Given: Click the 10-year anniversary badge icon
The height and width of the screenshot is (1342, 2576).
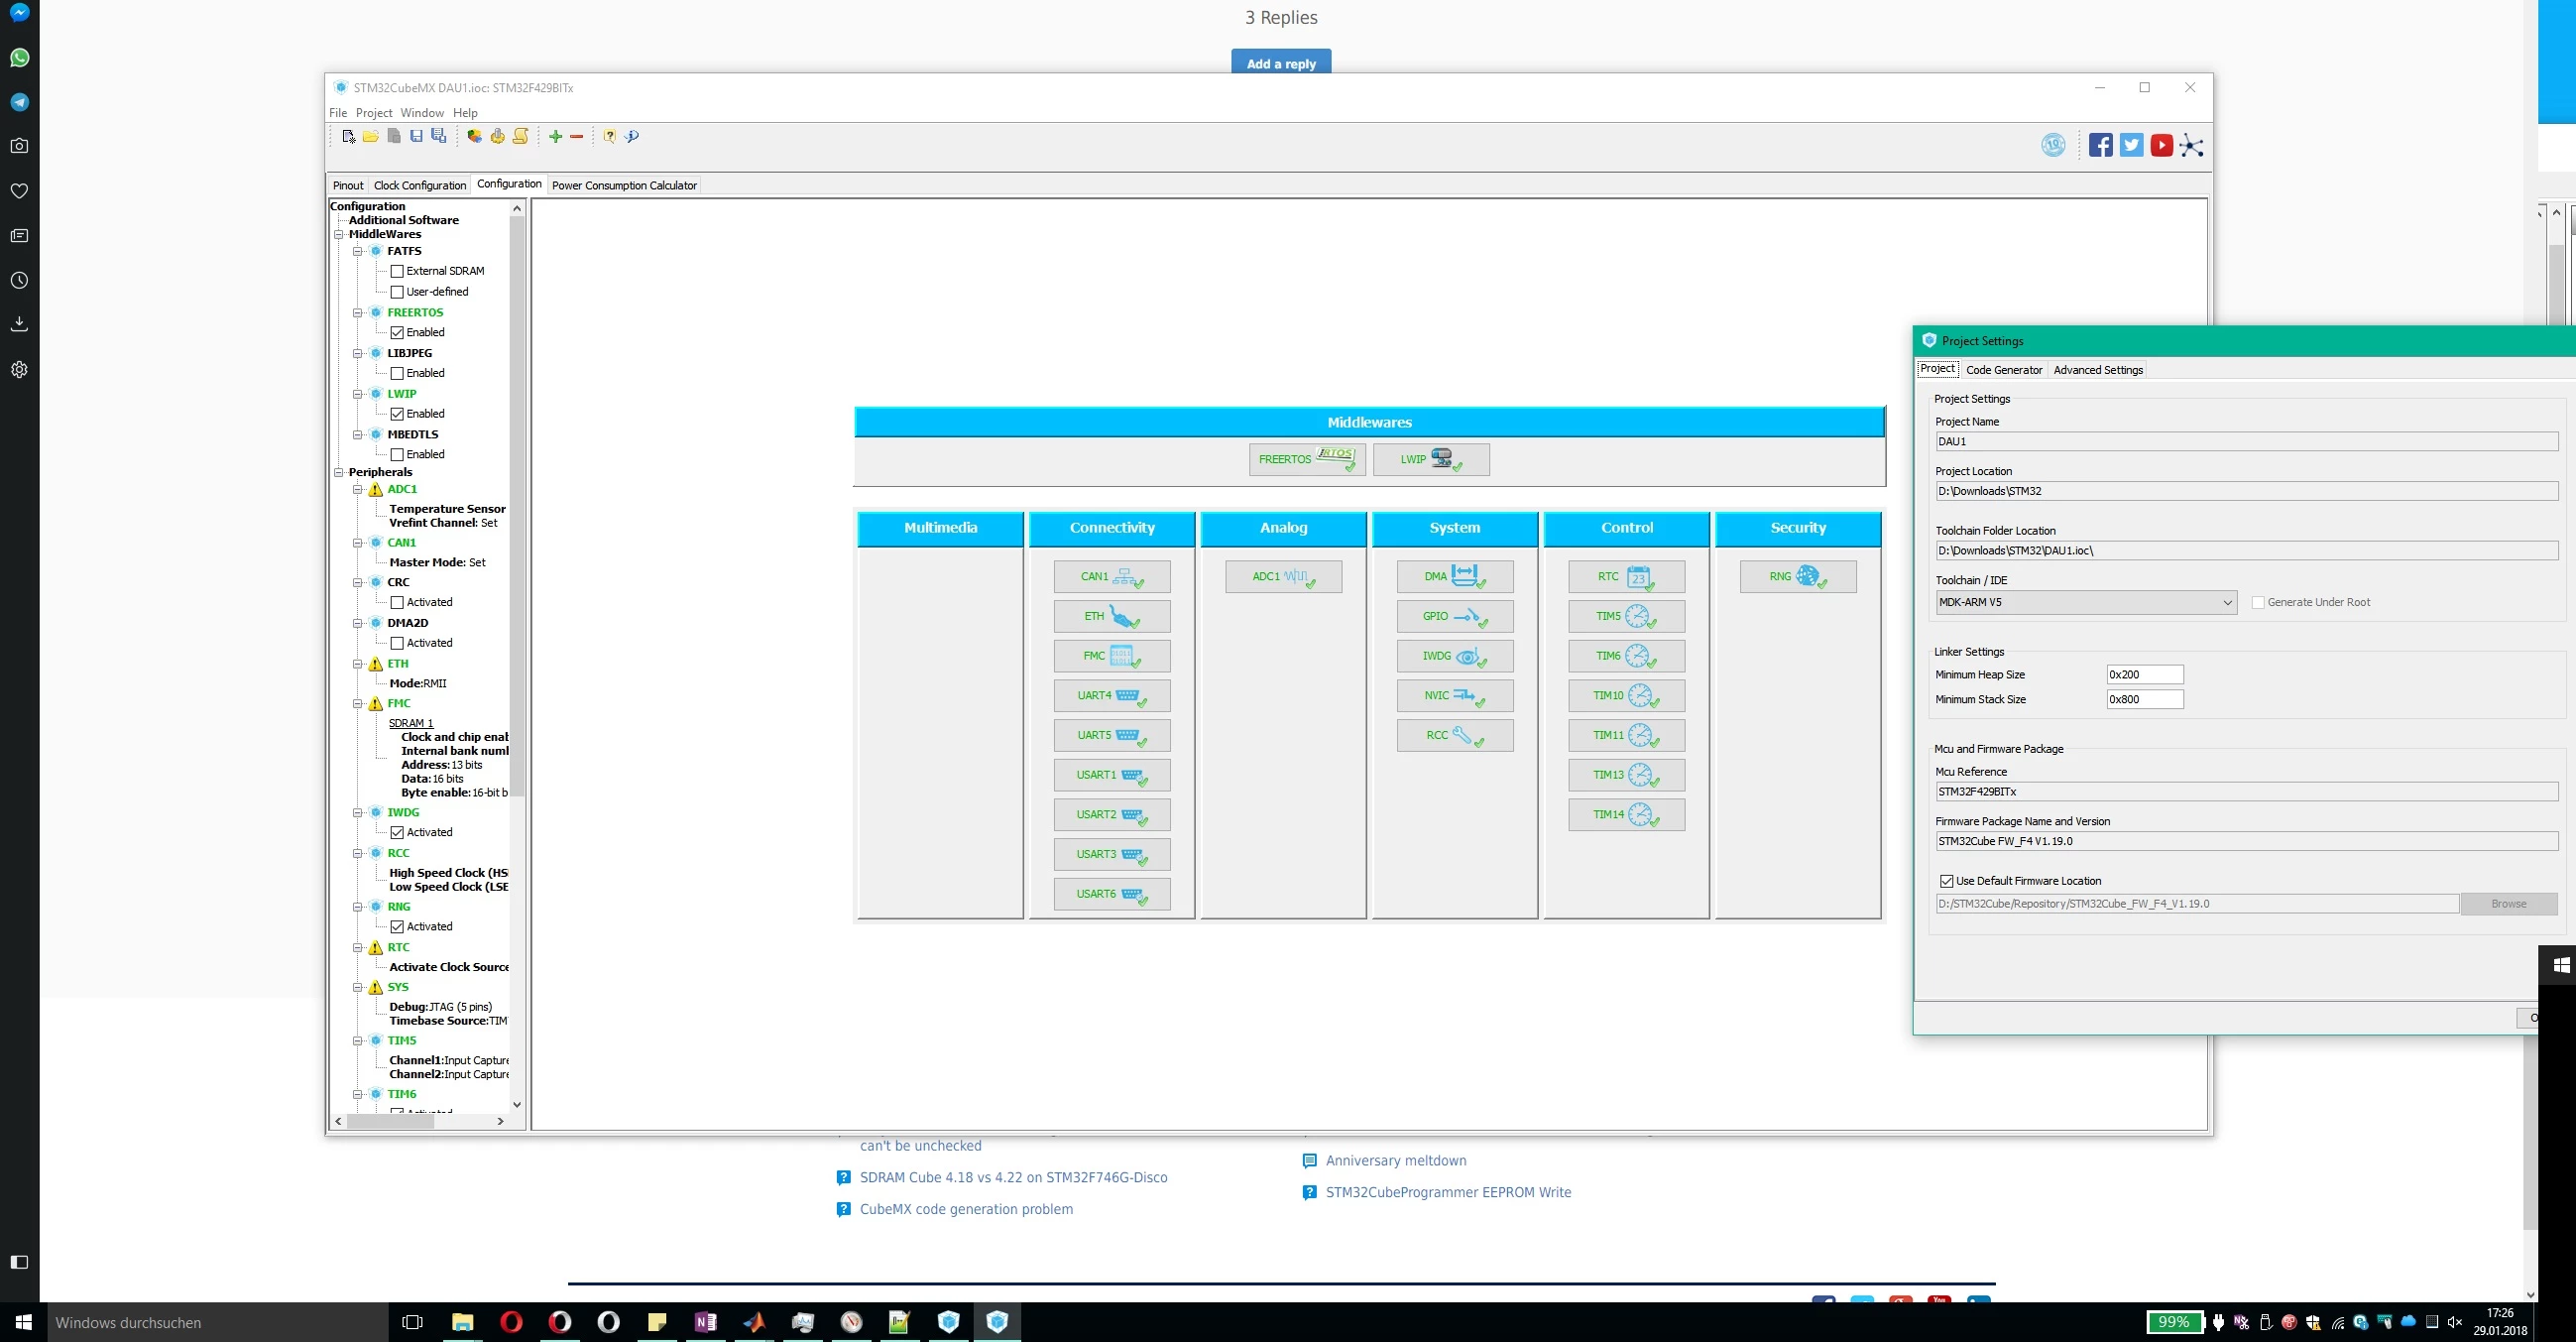Looking at the screenshot, I should [2053, 145].
